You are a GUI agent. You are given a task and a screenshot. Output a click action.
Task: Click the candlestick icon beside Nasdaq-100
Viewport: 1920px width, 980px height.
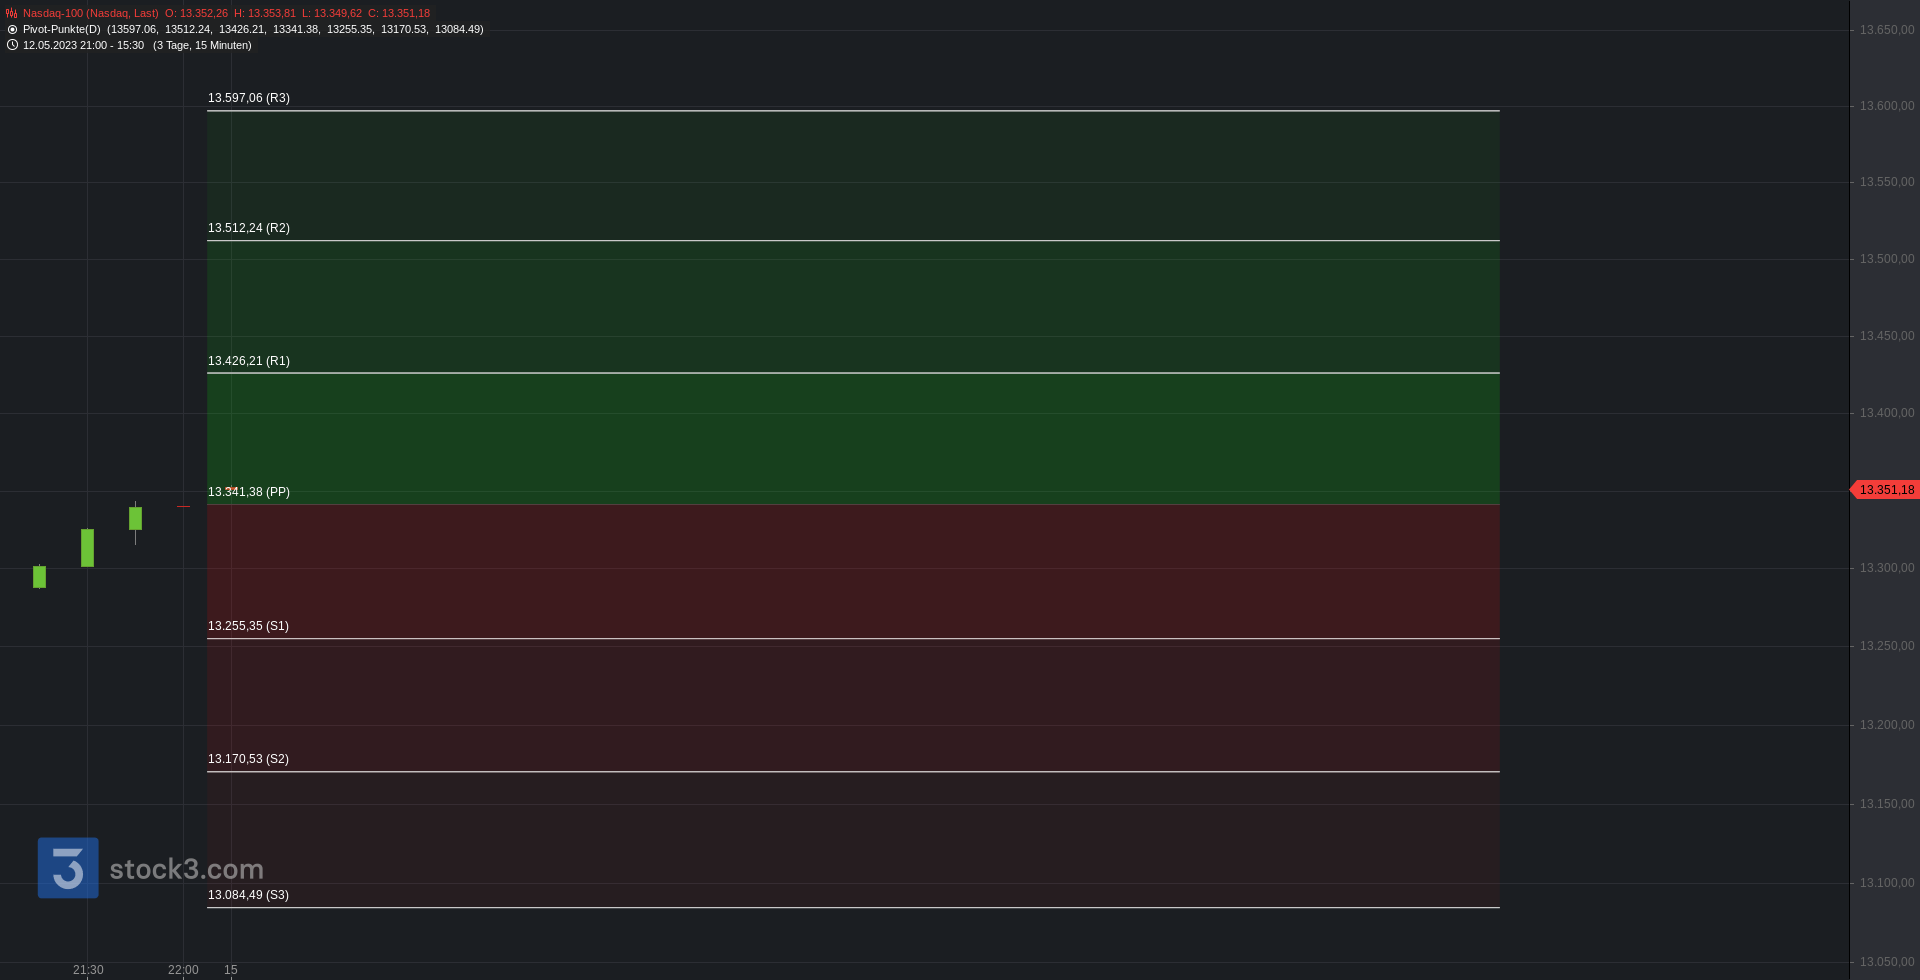(x=12, y=13)
